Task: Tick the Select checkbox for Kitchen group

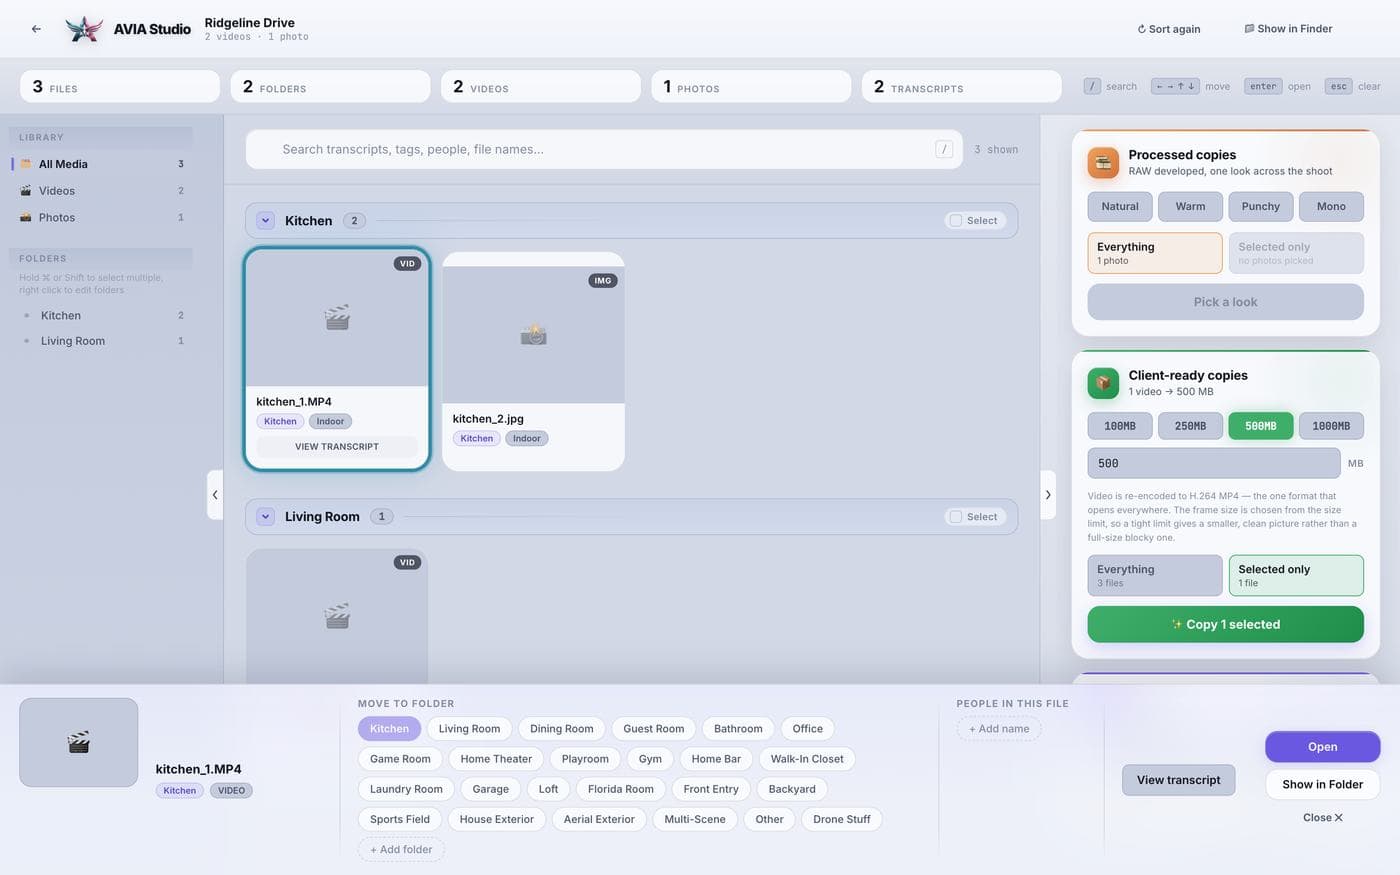Action: (x=956, y=221)
